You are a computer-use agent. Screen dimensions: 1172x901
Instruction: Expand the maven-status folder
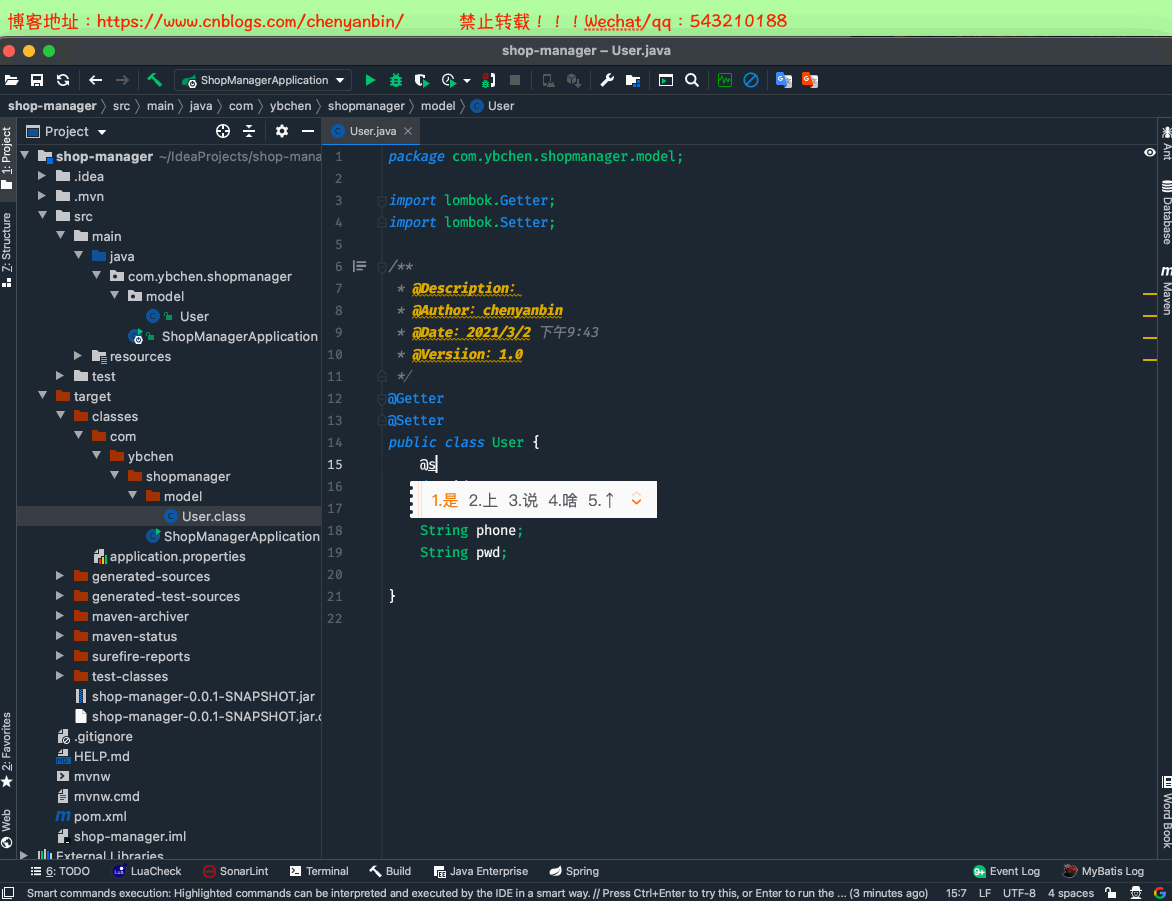click(x=60, y=636)
